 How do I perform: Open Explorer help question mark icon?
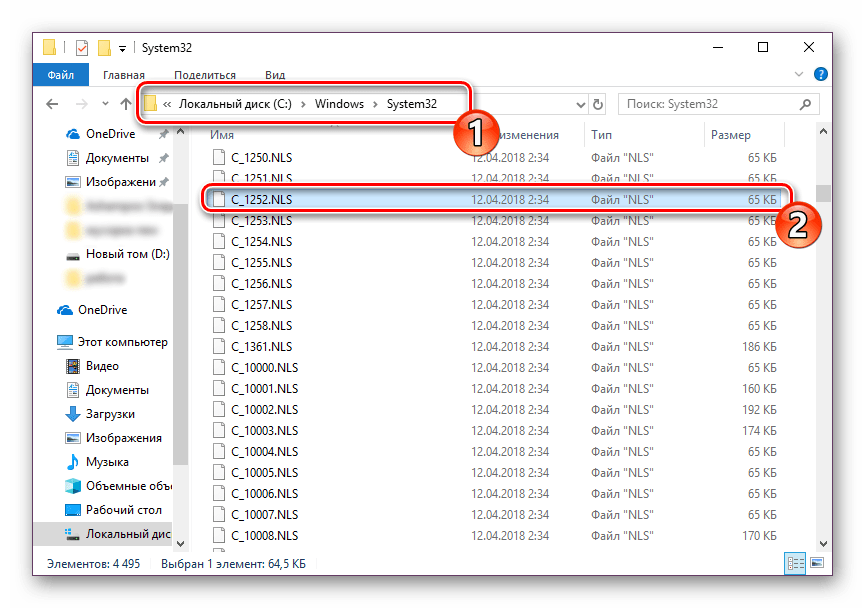[820, 74]
